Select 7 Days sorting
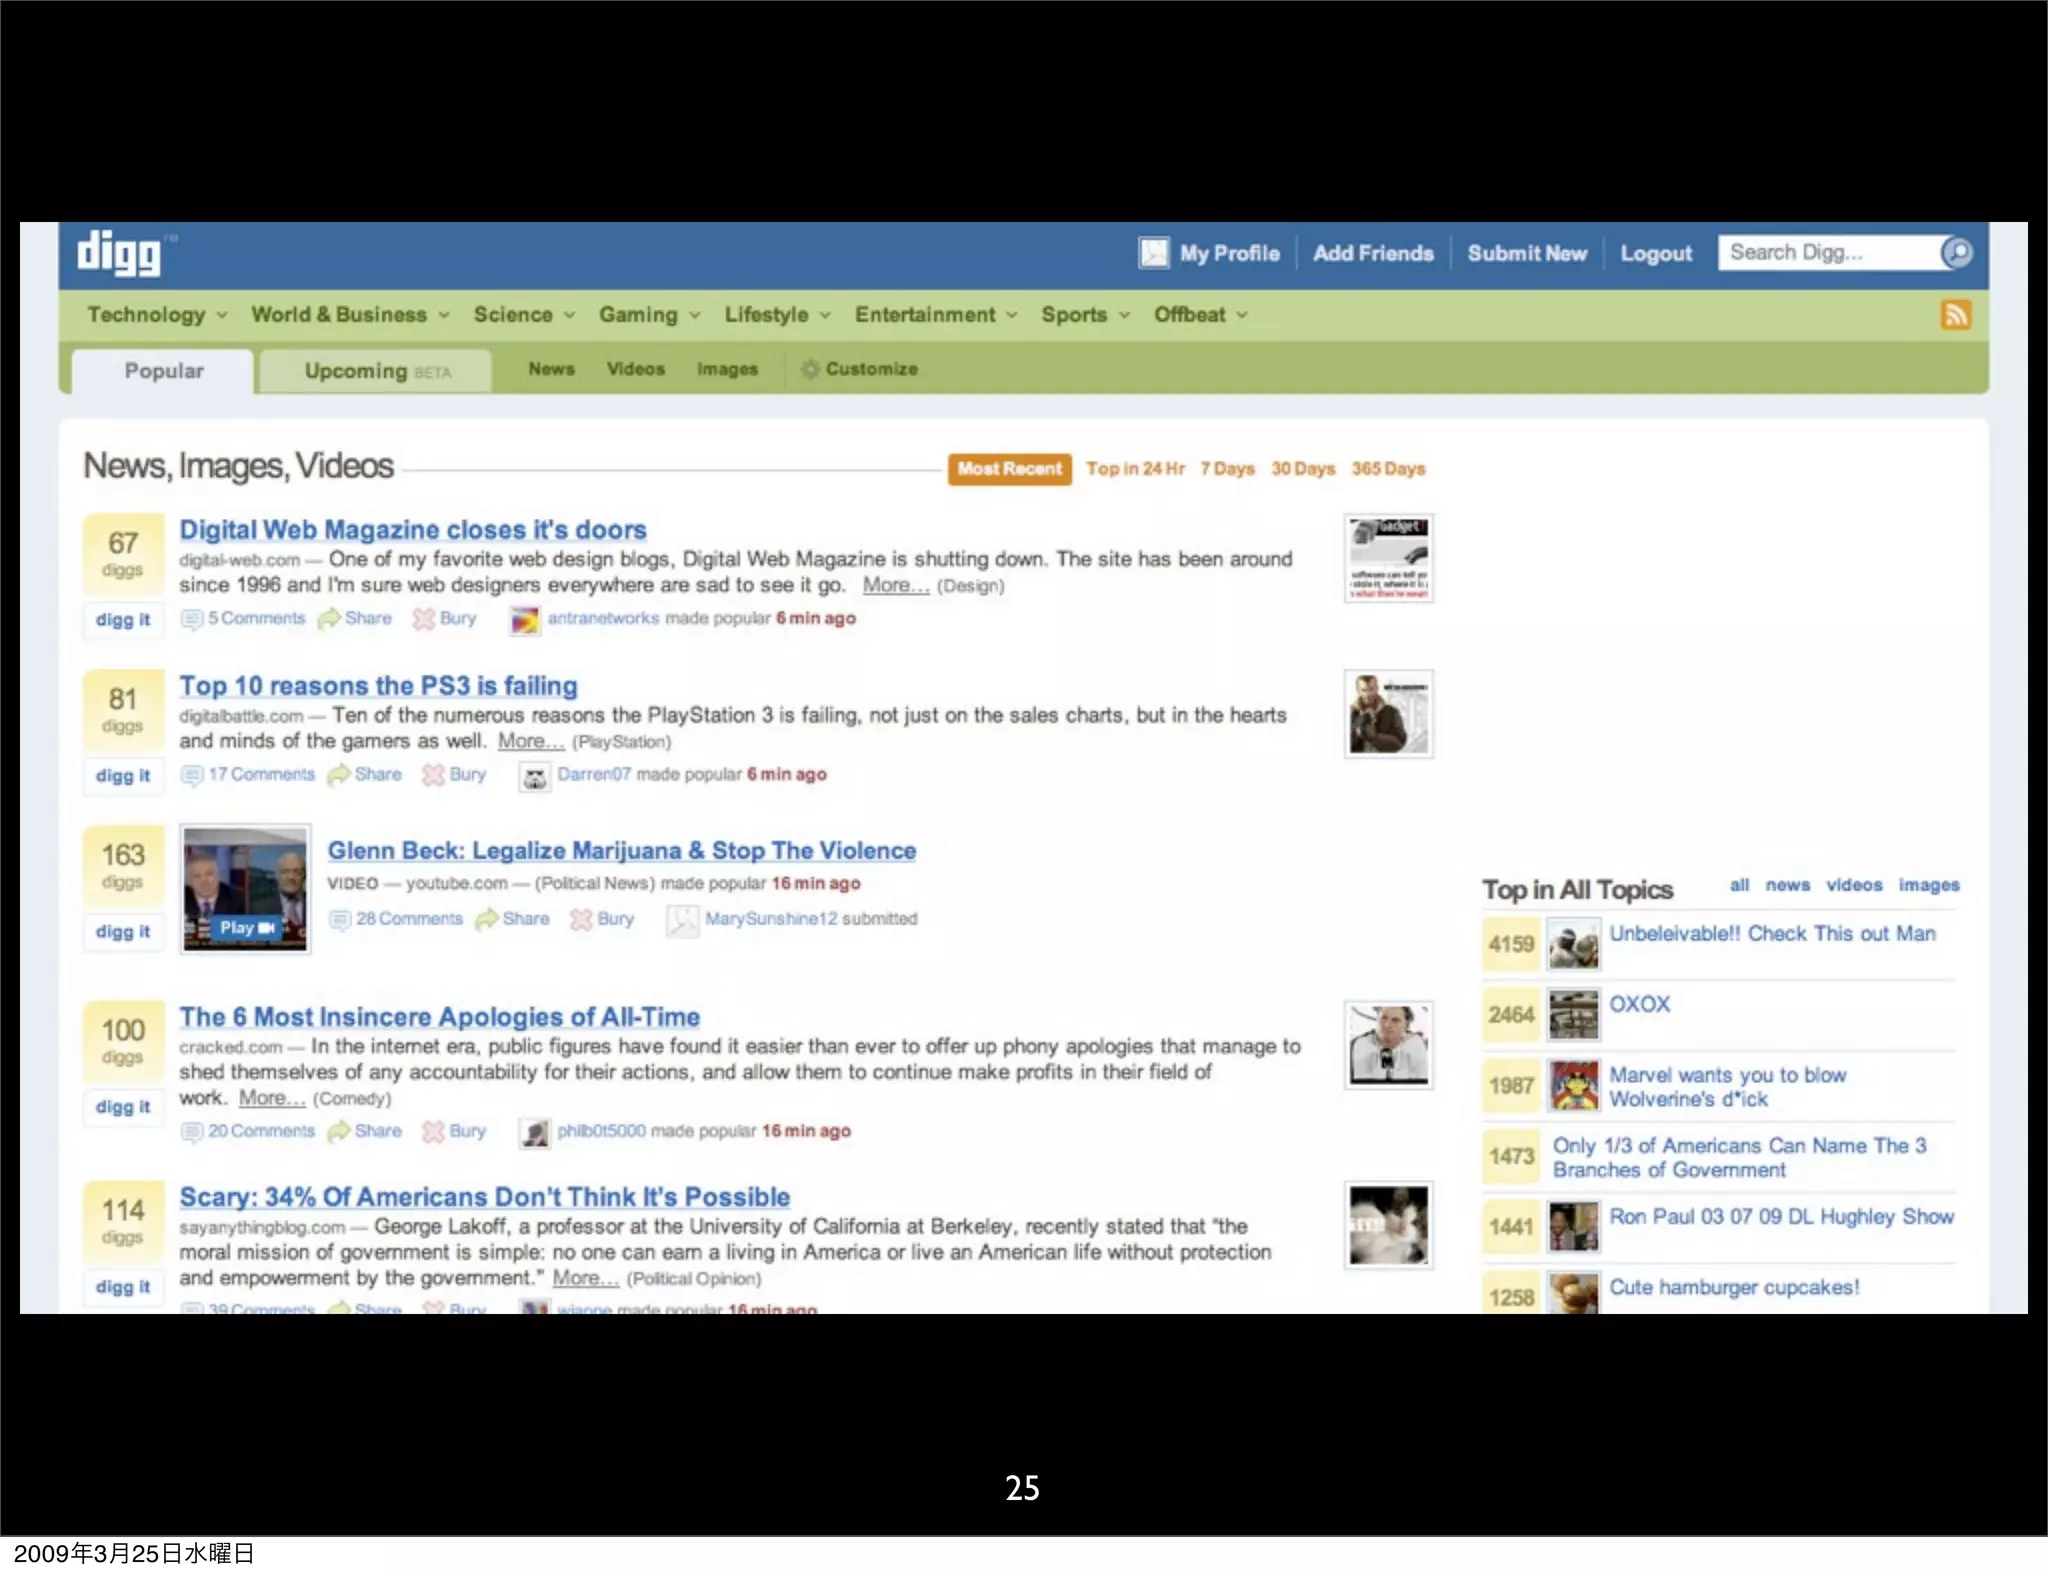2048x1576 pixels. pyautogui.click(x=1227, y=469)
